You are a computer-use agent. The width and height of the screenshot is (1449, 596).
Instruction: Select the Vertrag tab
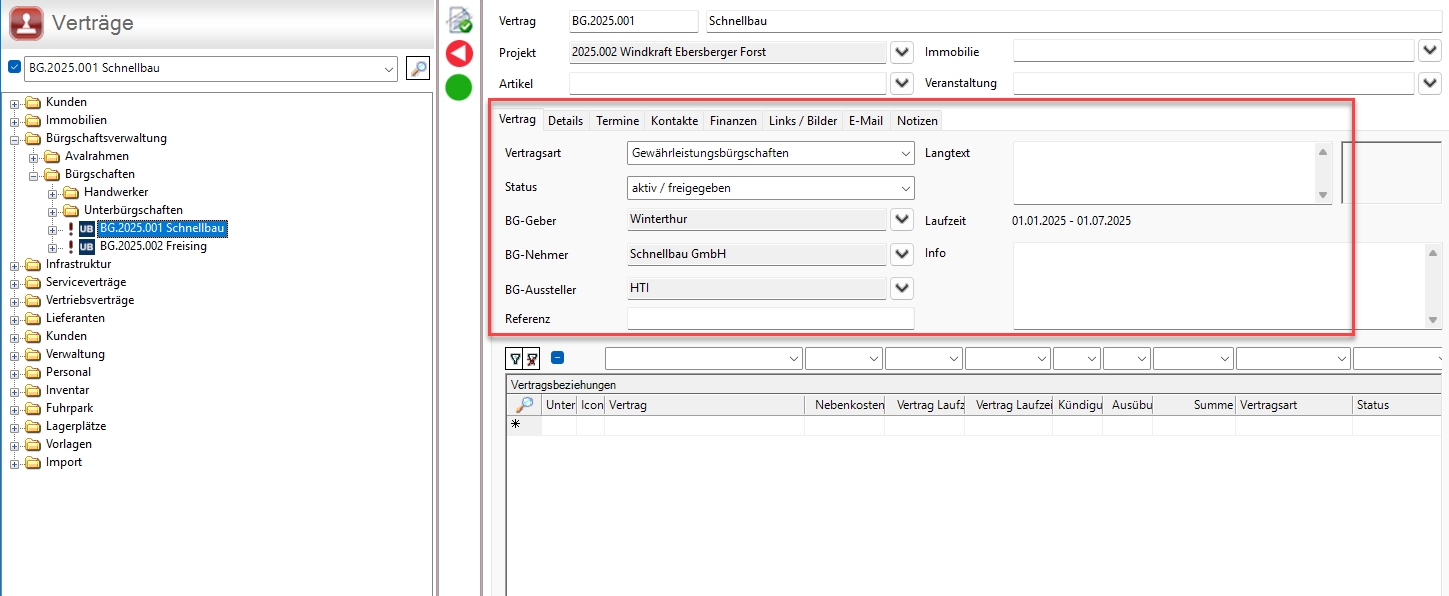click(x=517, y=119)
